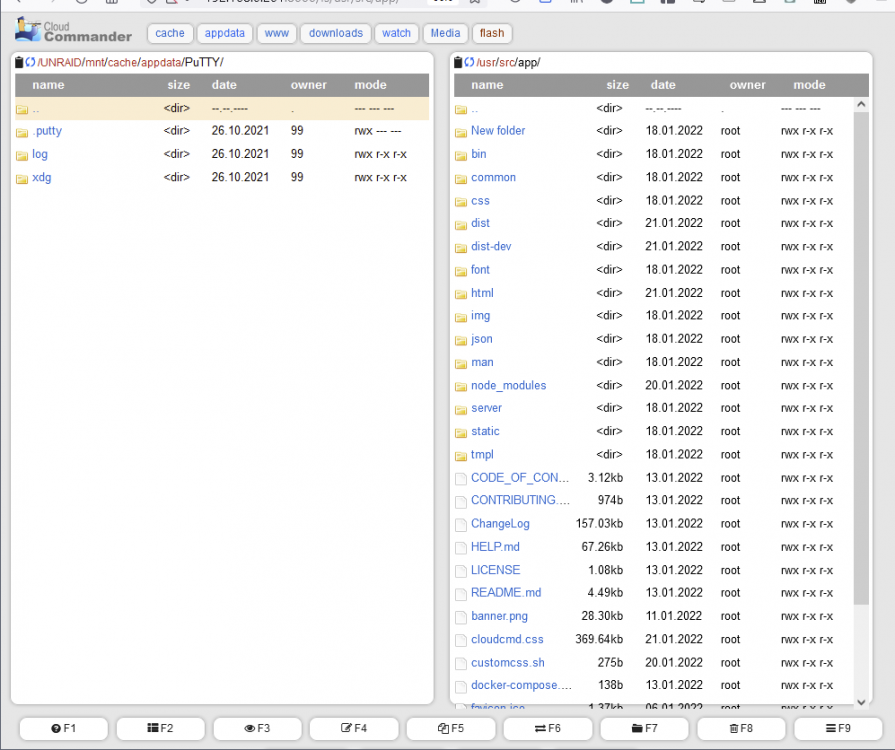Click the Cloud Commander logo
Viewport: 895px width, 750px height.
(x=73, y=31)
